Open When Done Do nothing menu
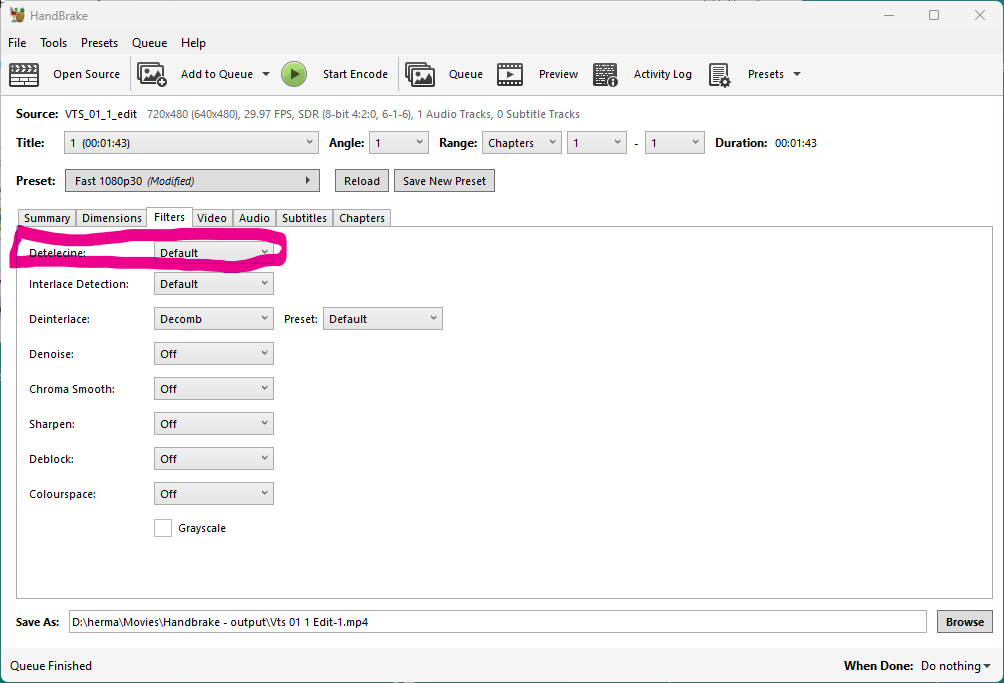1004x683 pixels. point(955,666)
